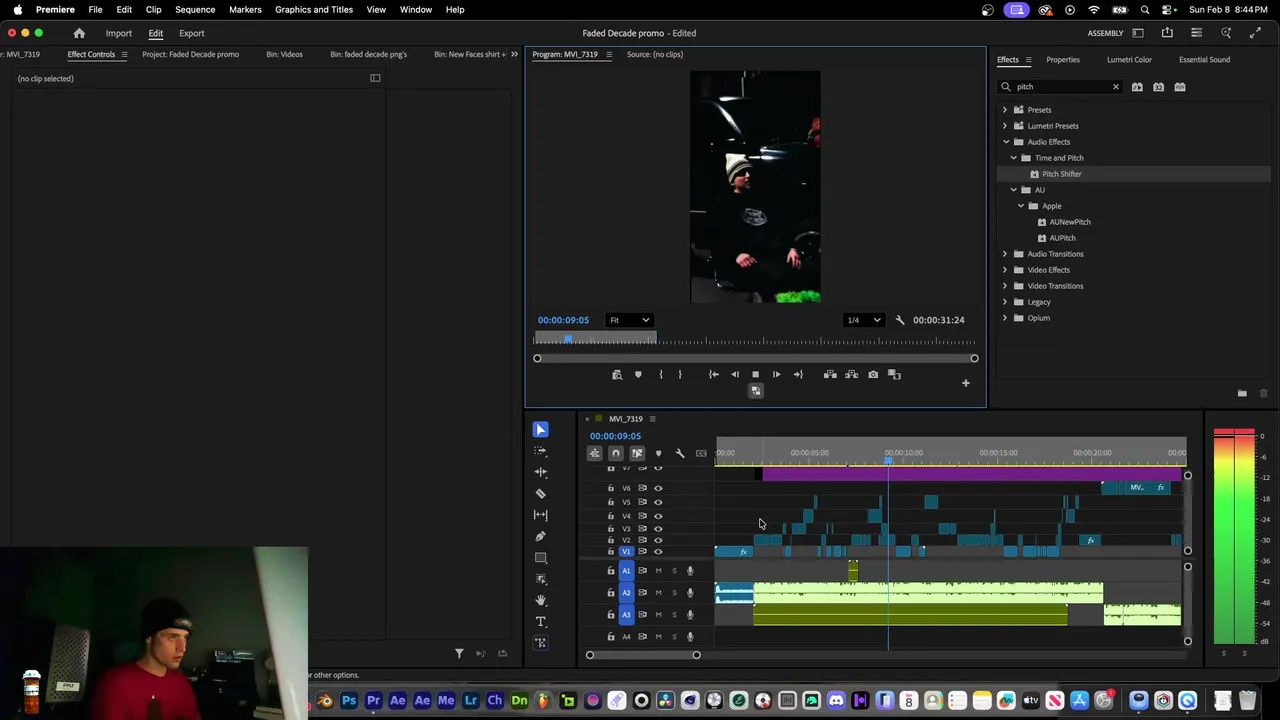The height and width of the screenshot is (720, 1280).
Task: Filter effects by 32-bit Color icon
Action: click(1158, 87)
